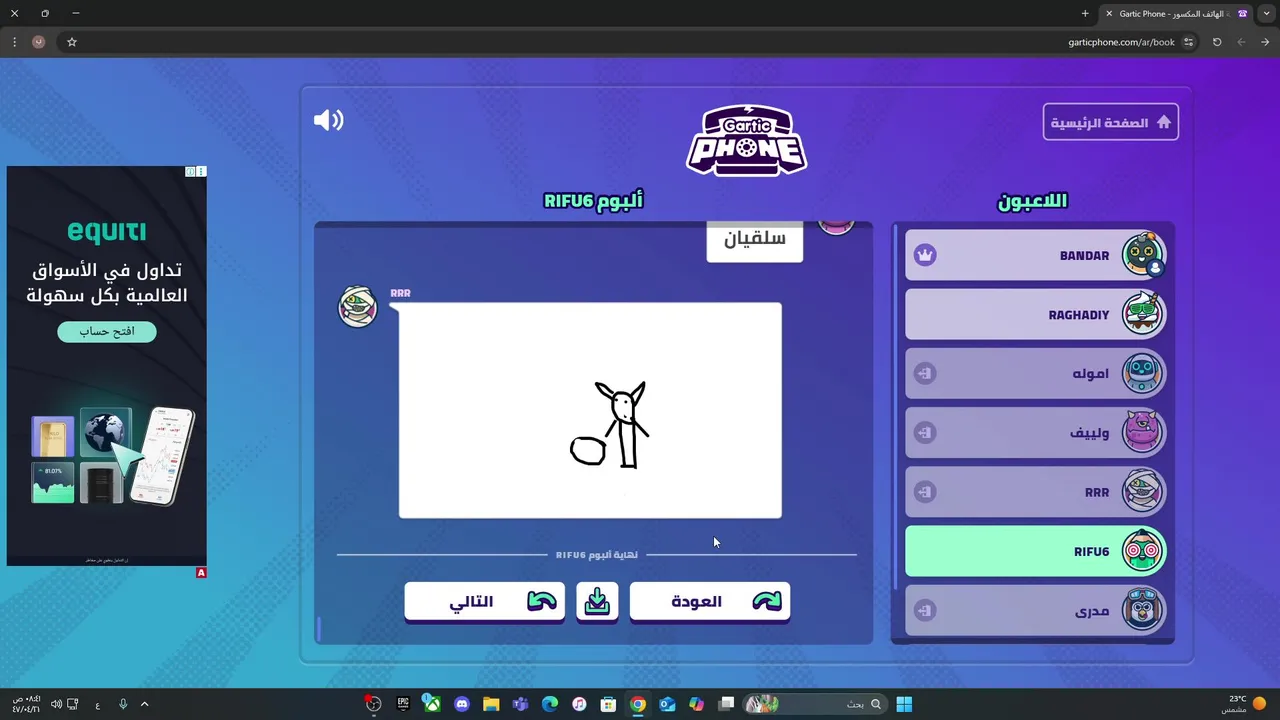The height and width of the screenshot is (720, 1280).
Task: Open the tab search dropdown arrow
Action: pos(1267,13)
